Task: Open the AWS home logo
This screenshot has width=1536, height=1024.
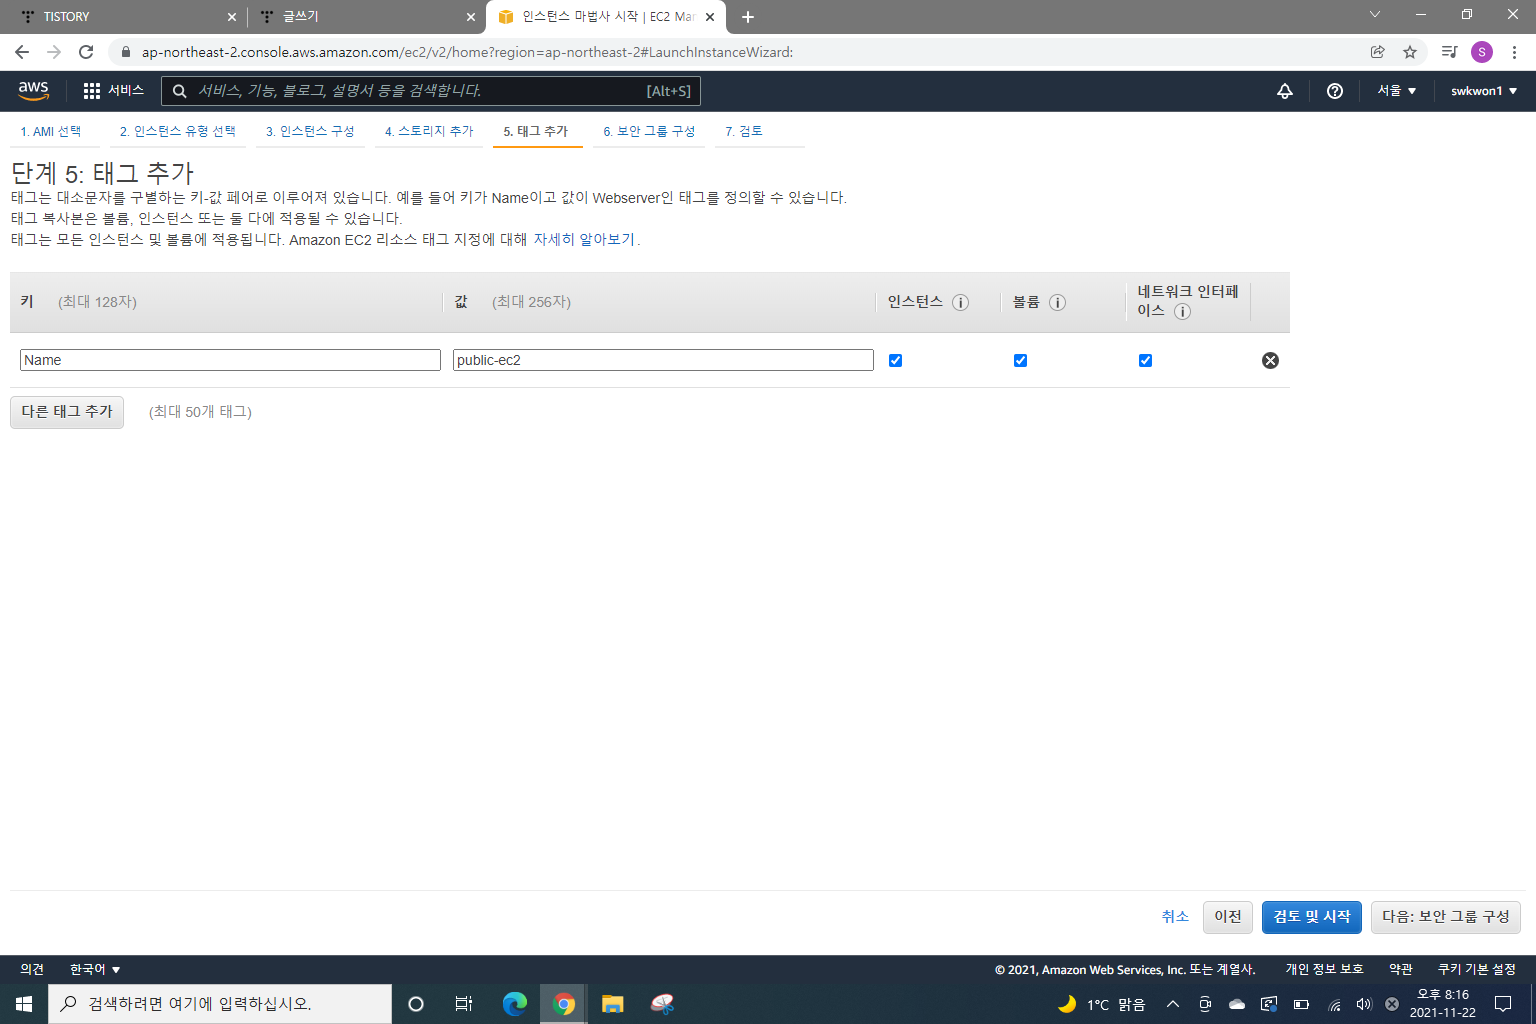Action: (33, 90)
